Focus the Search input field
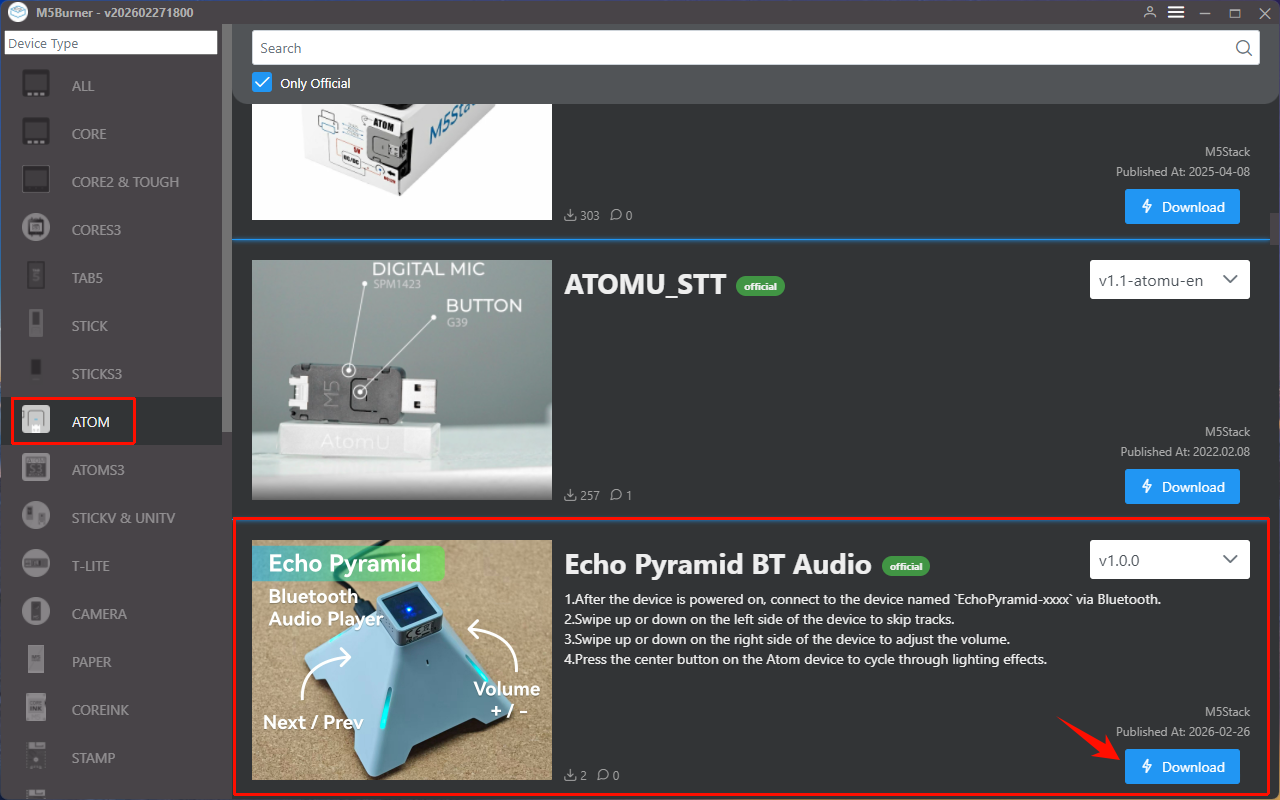Image resolution: width=1280 pixels, height=800 pixels. (x=740, y=48)
